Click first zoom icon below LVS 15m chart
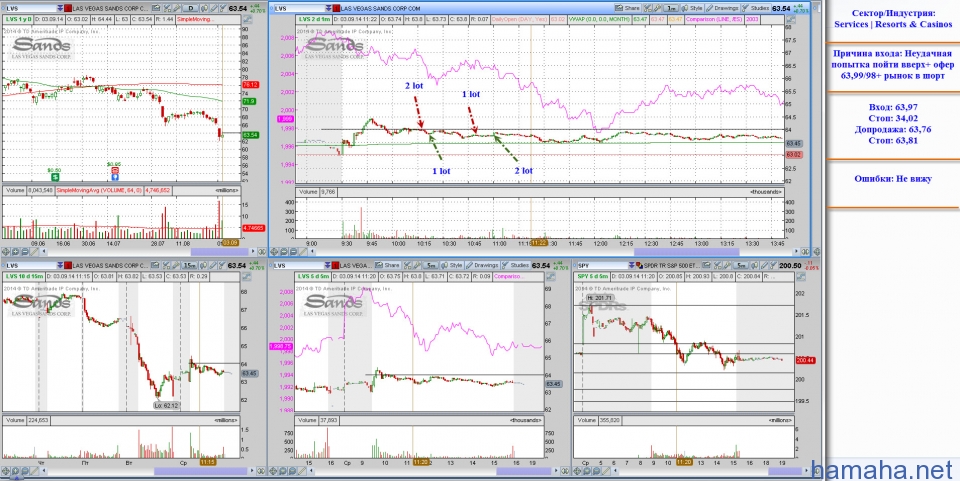The height and width of the screenshot is (481, 960). coord(6,471)
